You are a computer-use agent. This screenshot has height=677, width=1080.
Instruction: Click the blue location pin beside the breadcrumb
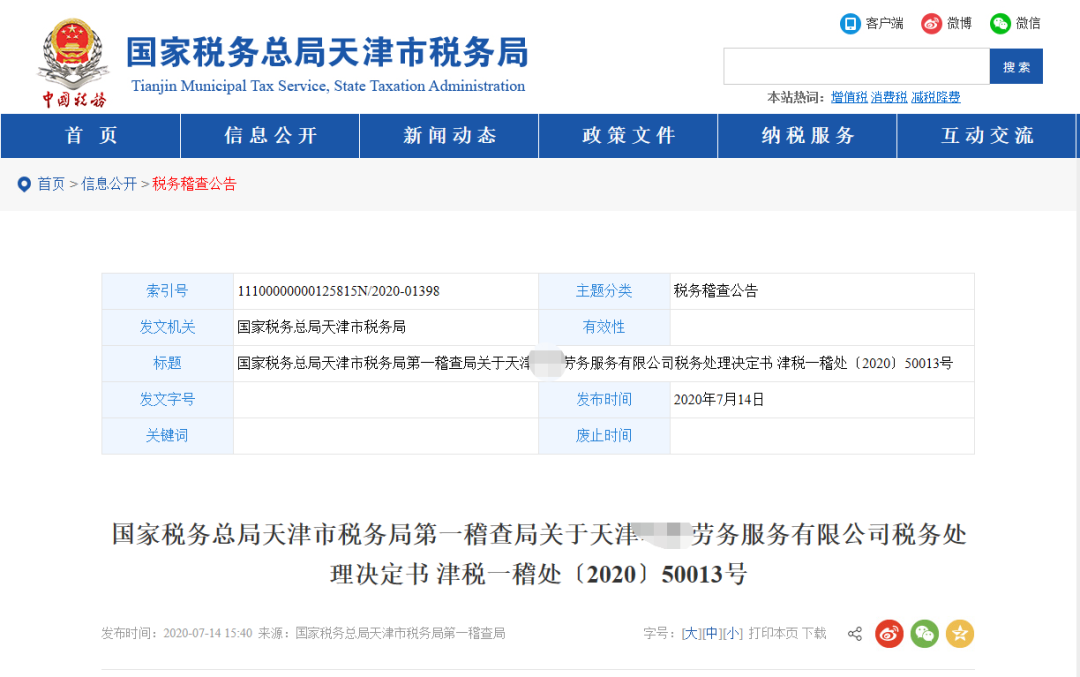click(x=23, y=184)
